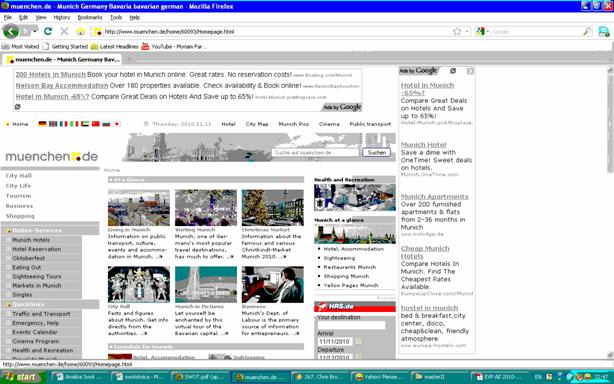
Task: Click the Forward navigation arrow
Action: click(x=25, y=31)
